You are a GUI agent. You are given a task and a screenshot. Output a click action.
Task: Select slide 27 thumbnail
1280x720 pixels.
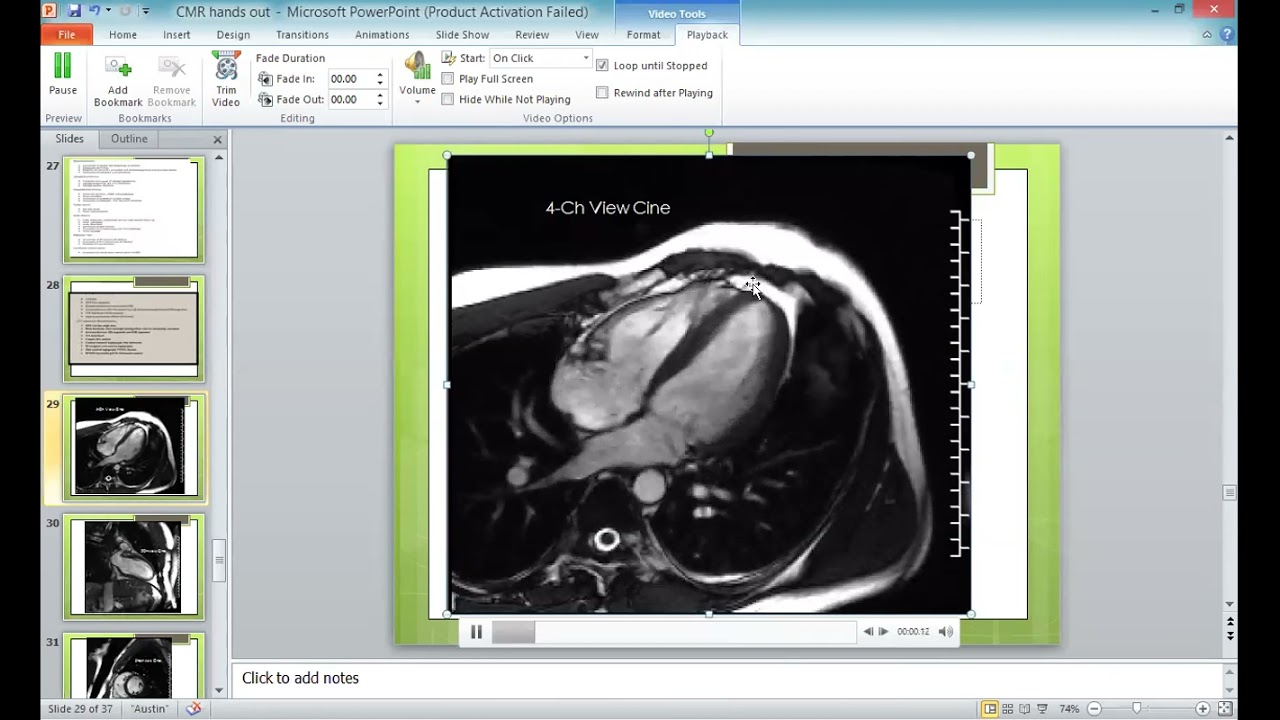click(134, 209)
